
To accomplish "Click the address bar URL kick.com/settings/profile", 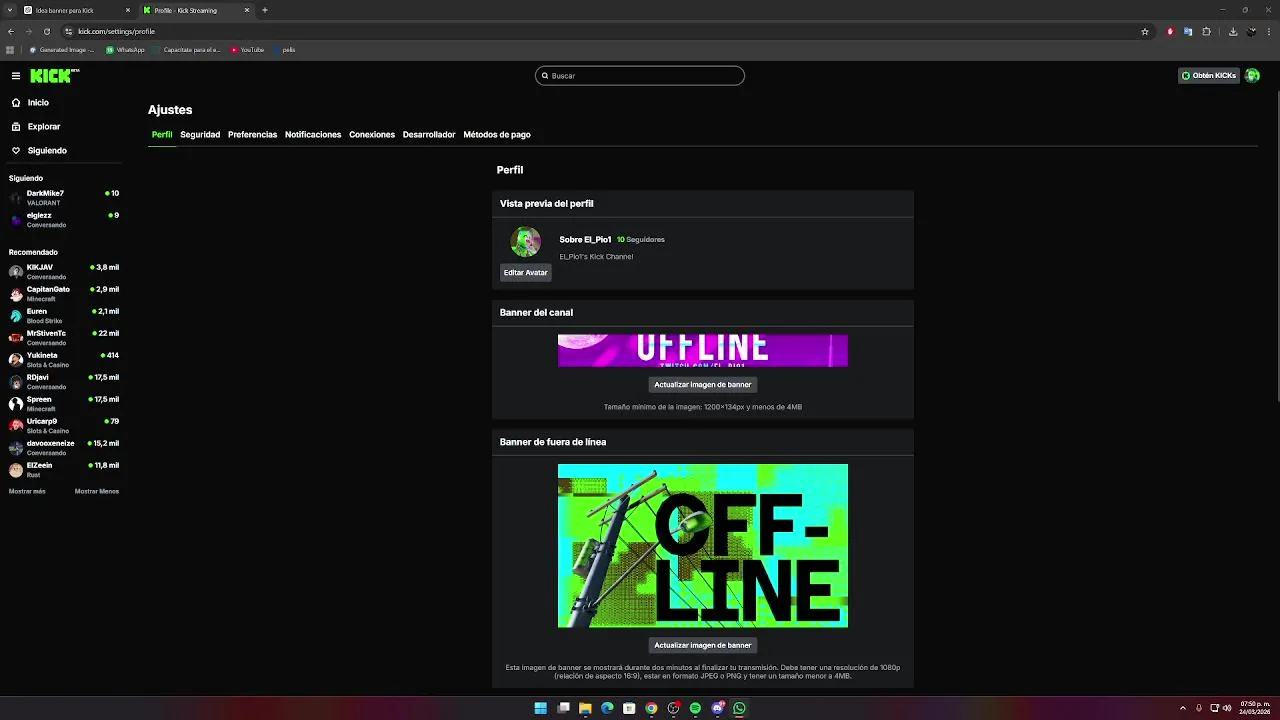I will coord(116,31).
